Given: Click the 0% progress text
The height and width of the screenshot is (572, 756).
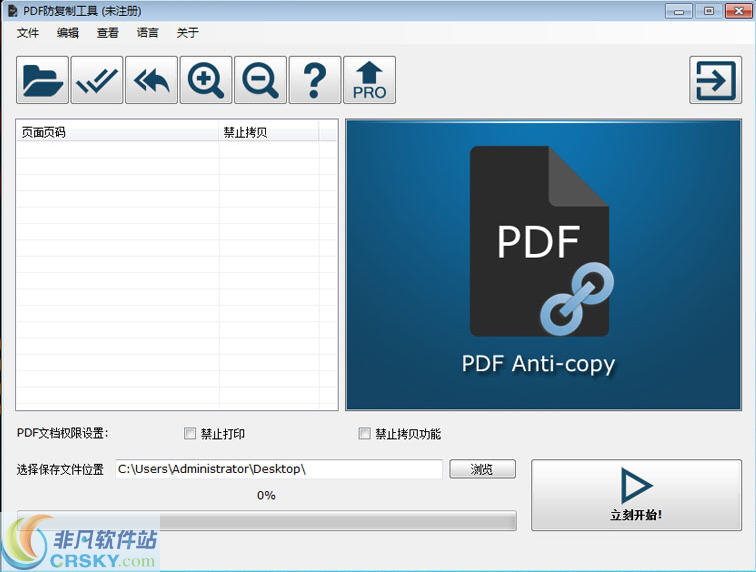Looking at the screenshot, I should point(266,495).
